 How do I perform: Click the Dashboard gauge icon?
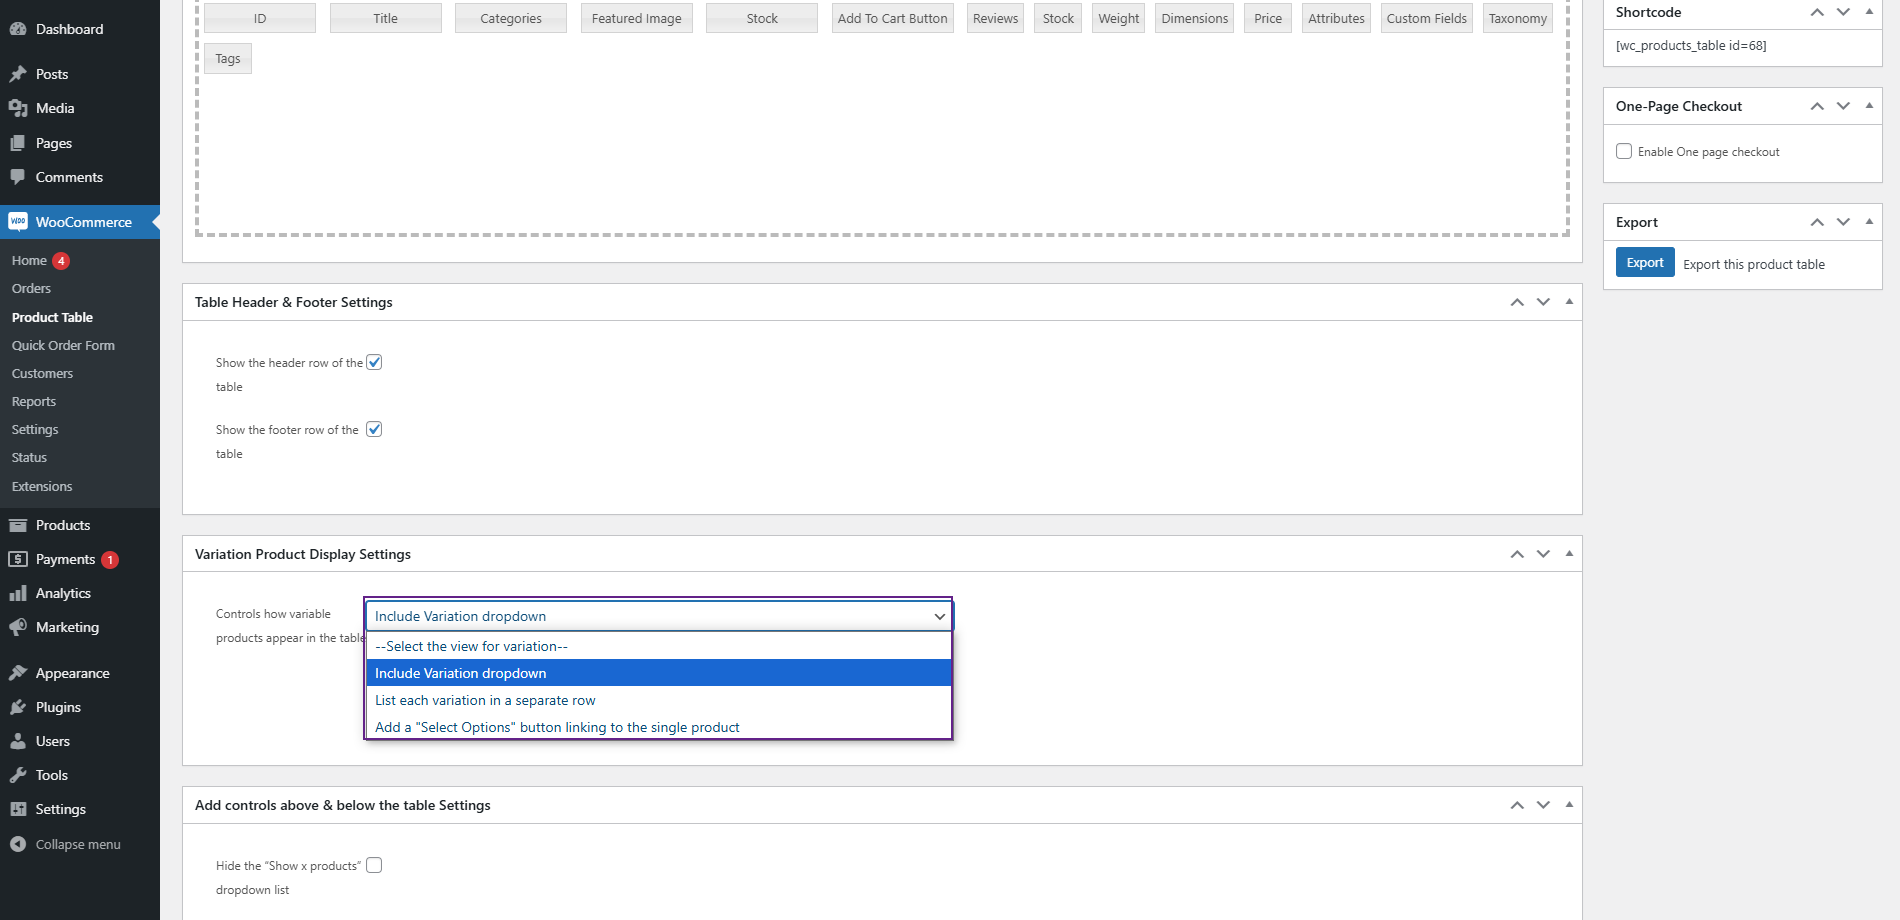point(18,29)
